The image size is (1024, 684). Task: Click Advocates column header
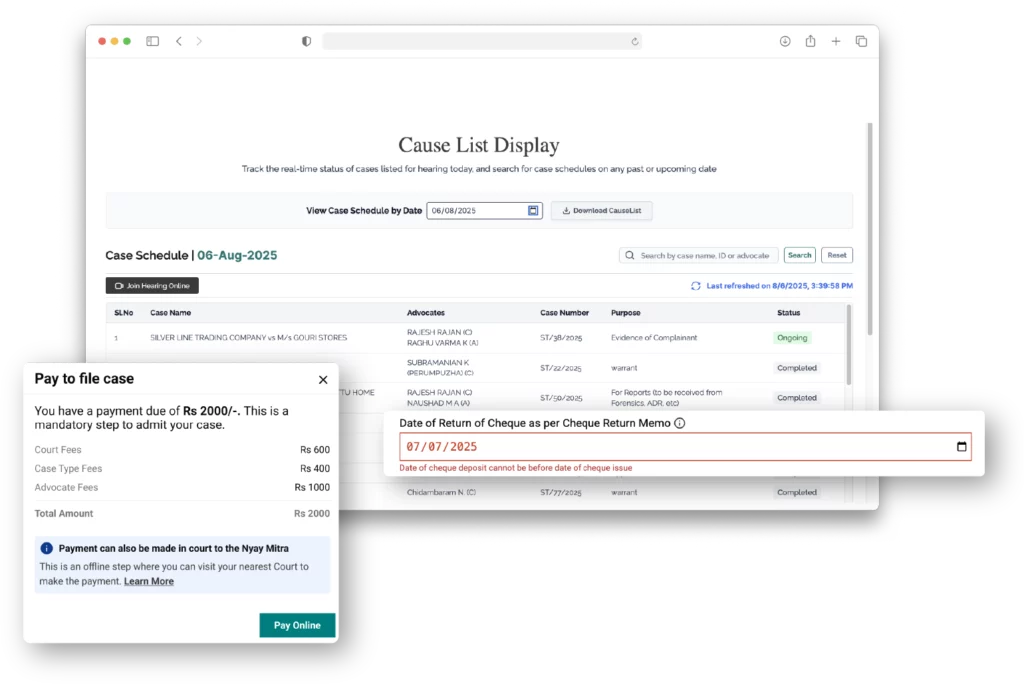pyautogui.click(x=426, y=313)
